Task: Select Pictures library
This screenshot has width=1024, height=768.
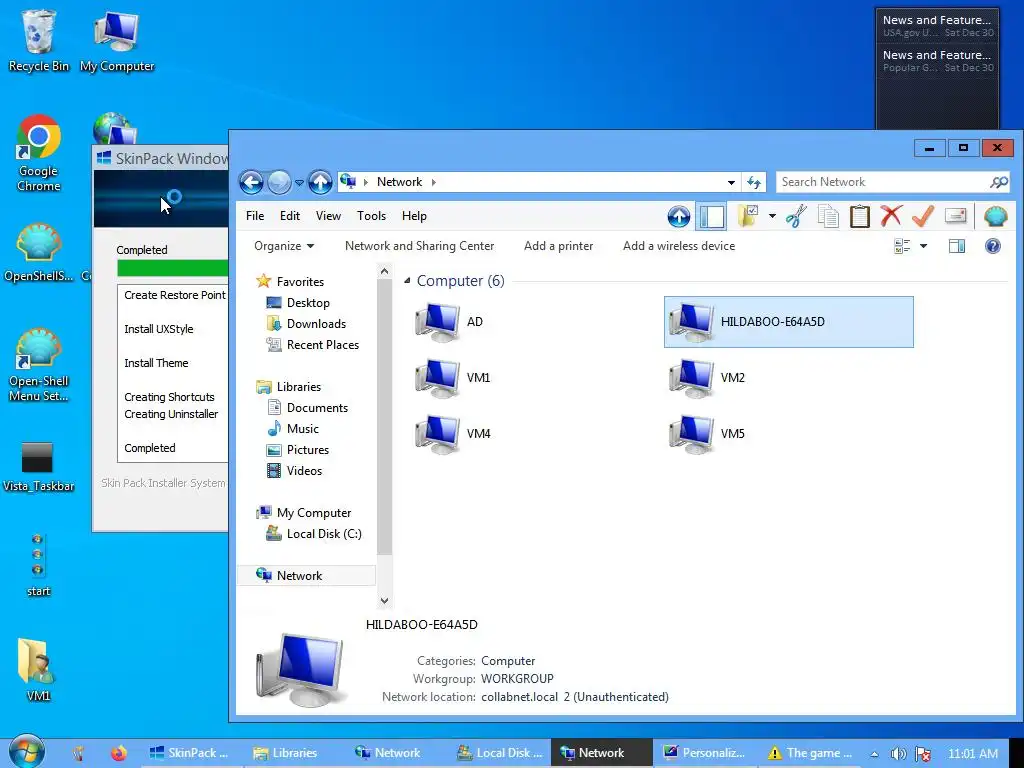Action: coord(308,450)
